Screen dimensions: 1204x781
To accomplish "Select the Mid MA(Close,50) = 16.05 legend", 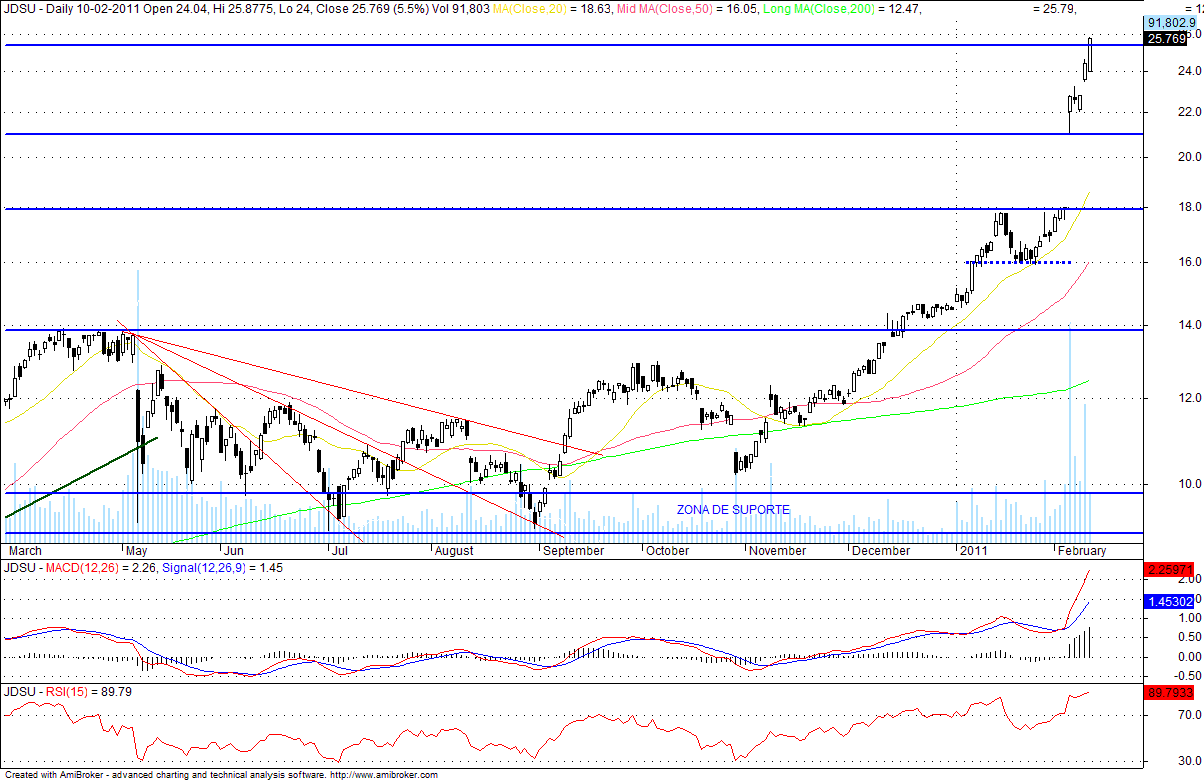I will [689, 8].
